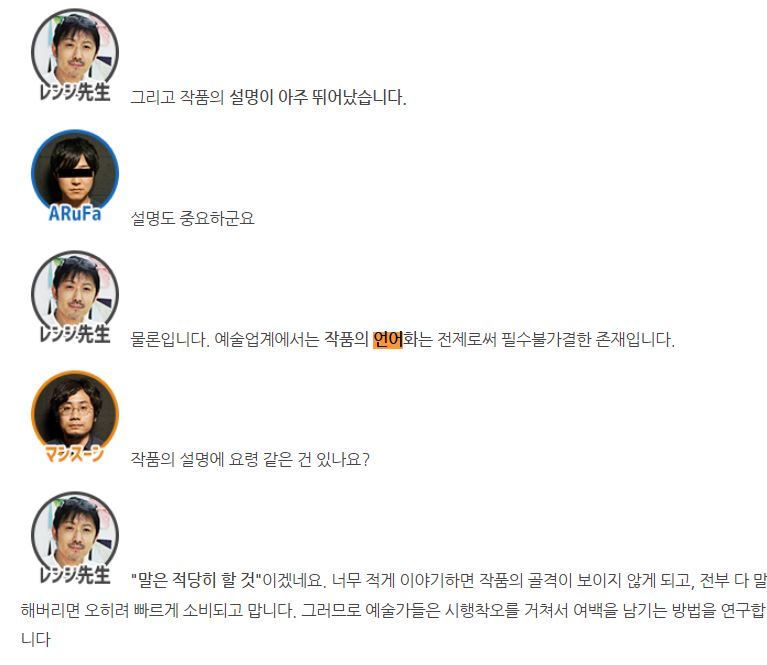
Task: Click レンシ先生 label beside '그리고 작품의' text
Action: tap(75, 92)
